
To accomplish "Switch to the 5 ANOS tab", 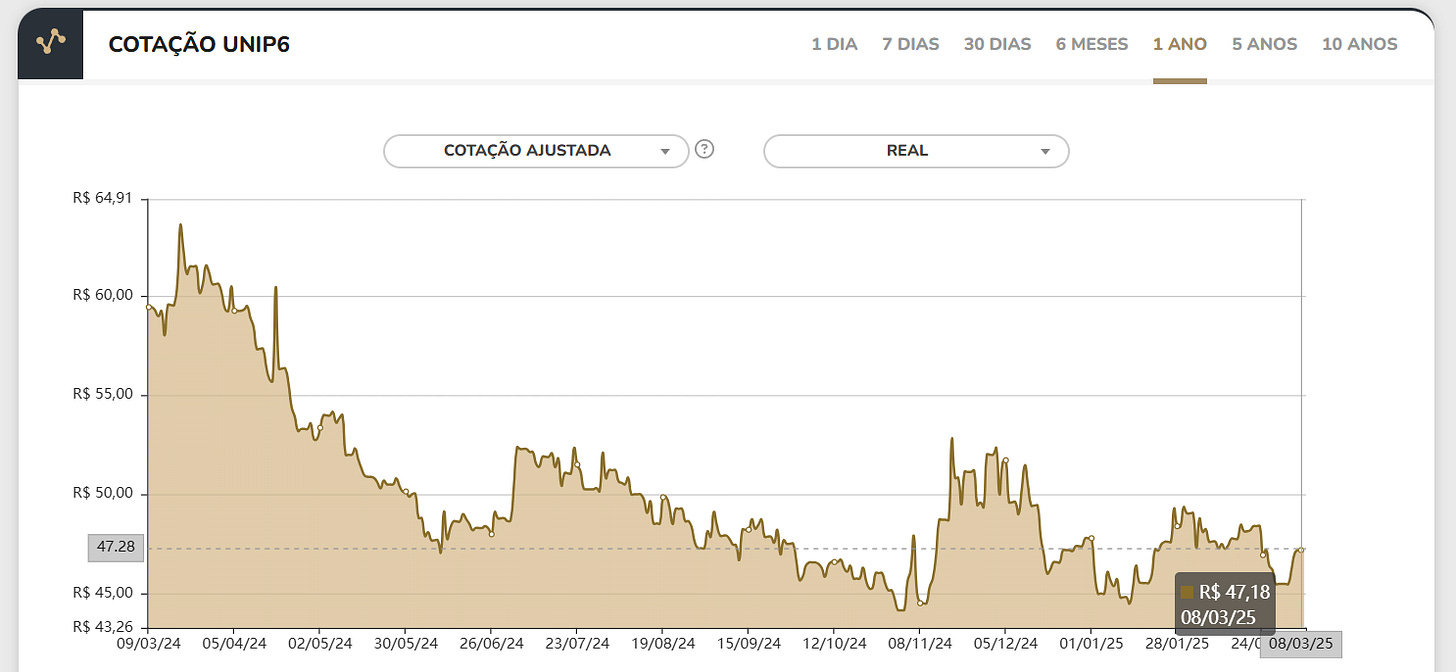I will (x=1265, y=44).
